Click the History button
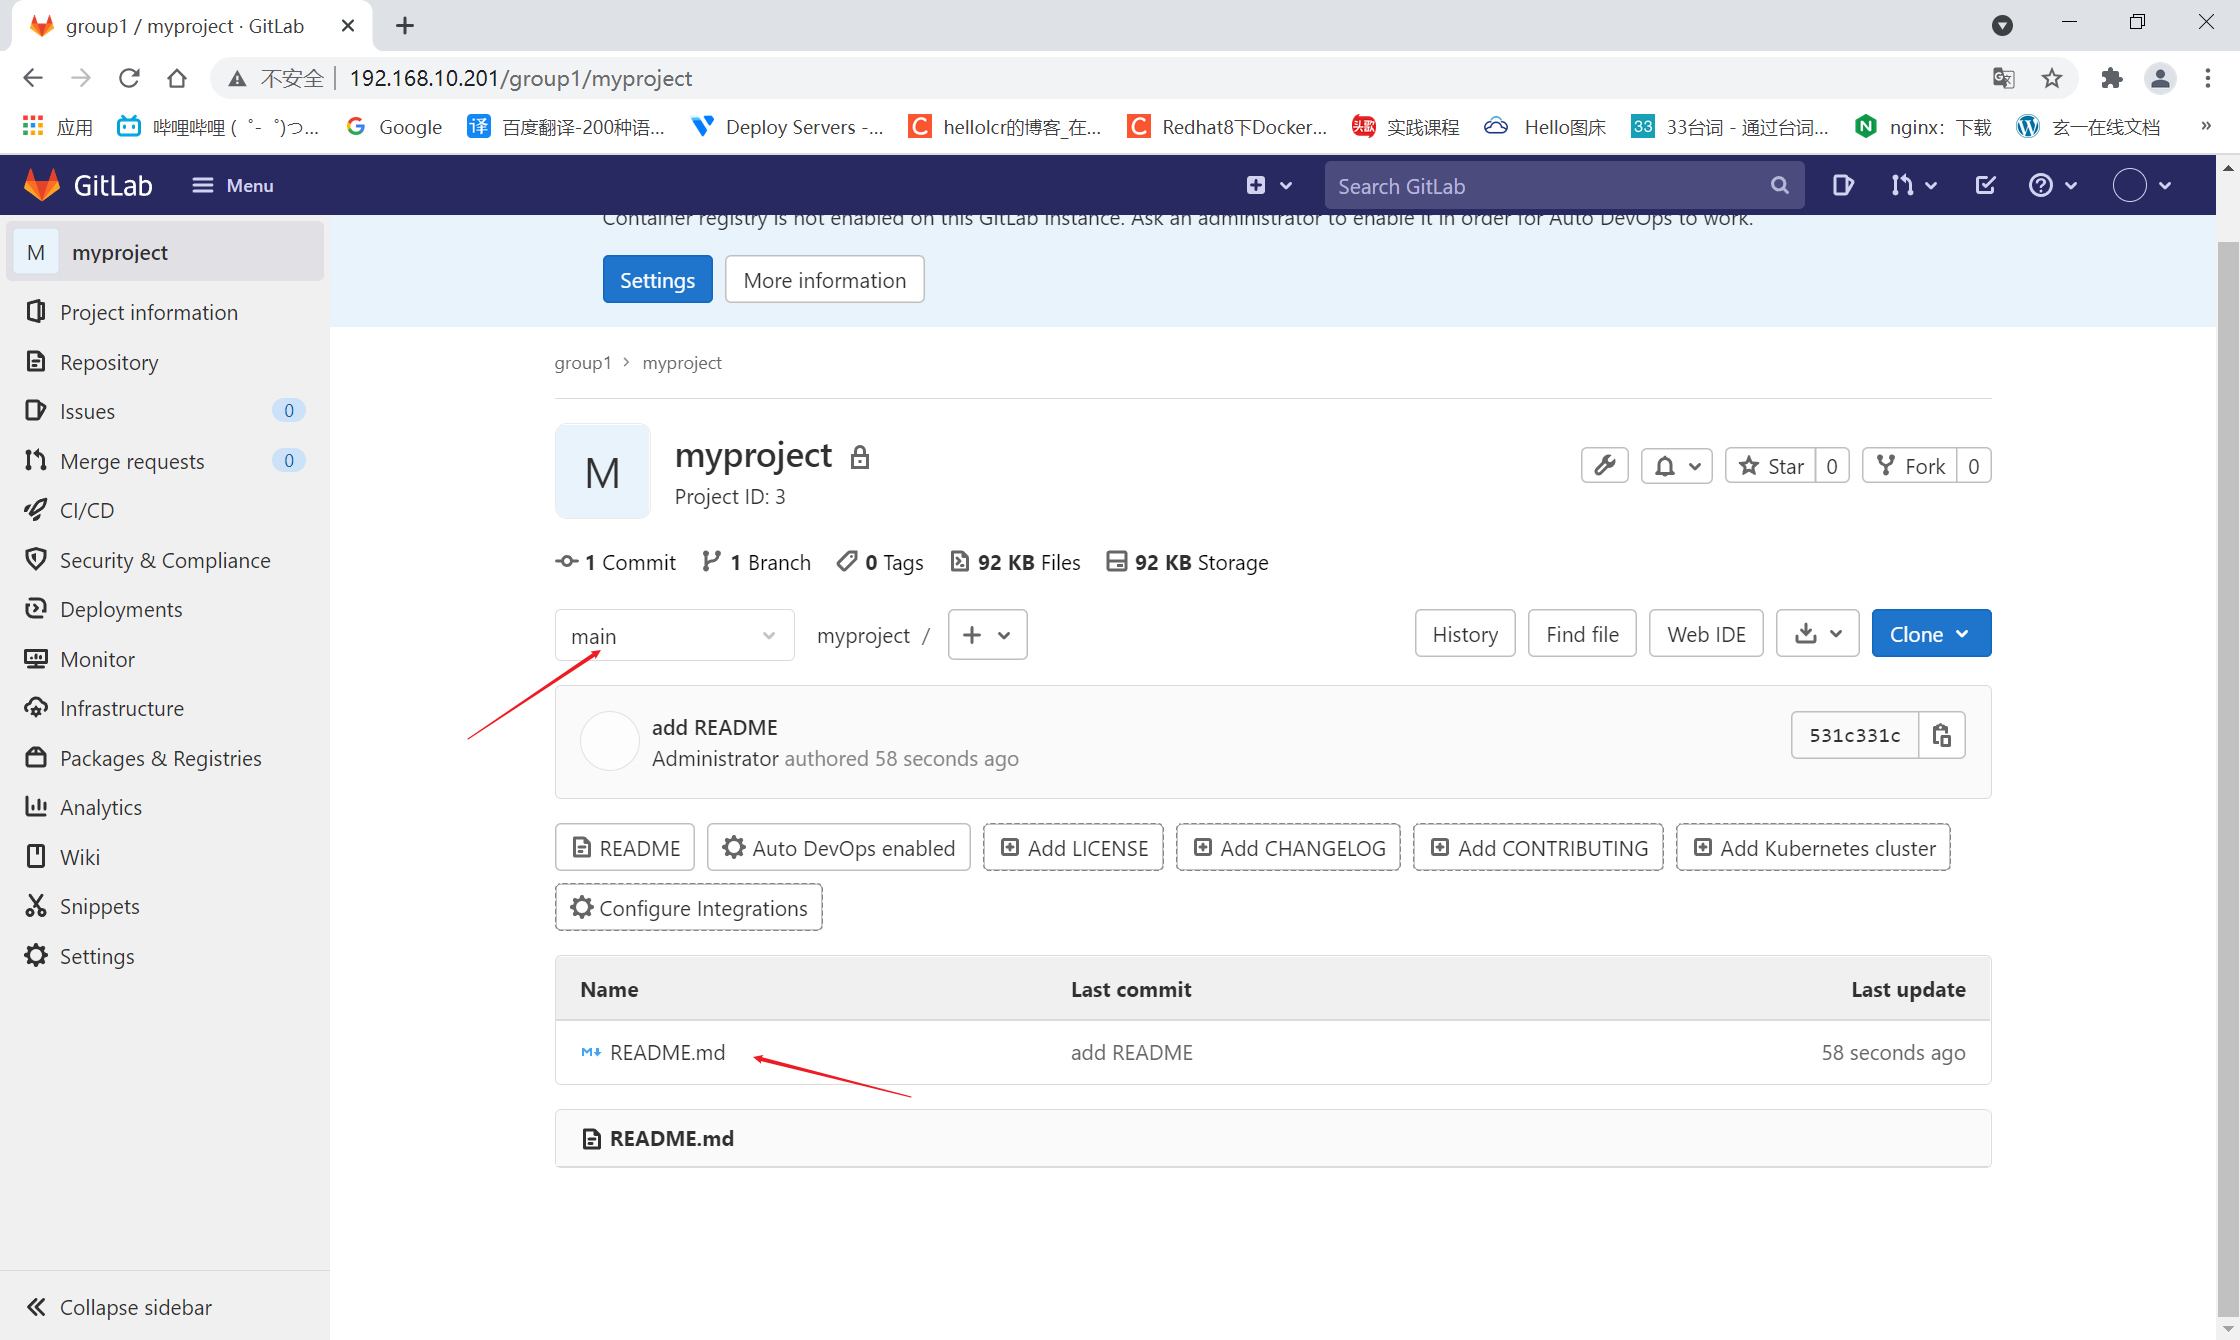This screenshot has height=1340, width=2240. click(1464, 634)
